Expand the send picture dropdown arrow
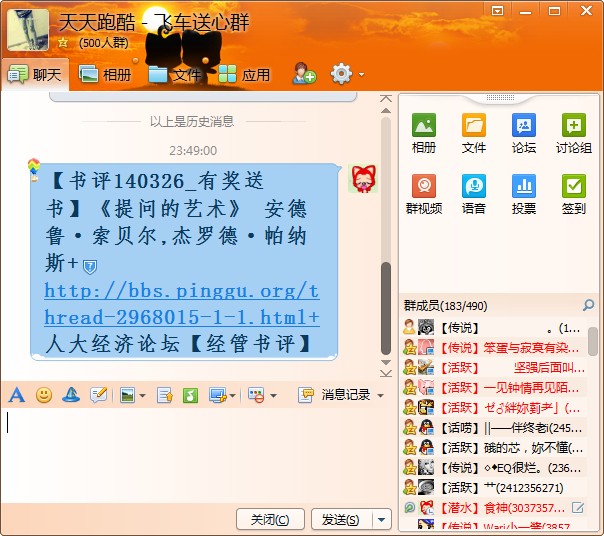 [142, 396]
